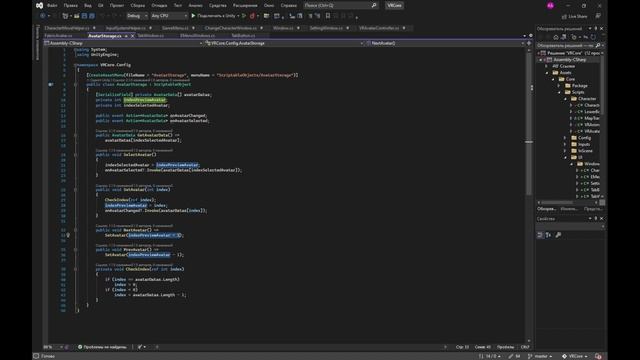Click the Solution Explorer home icon
The height and width of the screenshot is (360, 640).
click(x=556, y=37)
